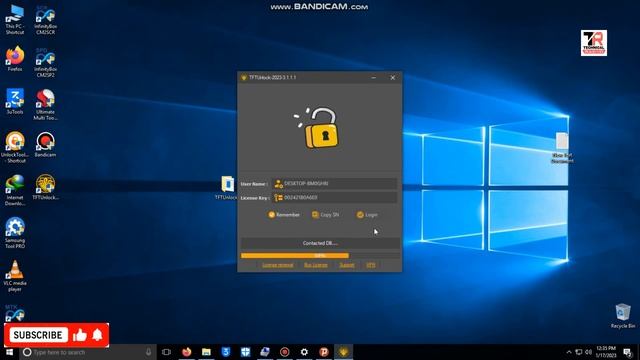Click the Login button
The width and height of the screenshot is (640, 360).
[x=367, y=215]
